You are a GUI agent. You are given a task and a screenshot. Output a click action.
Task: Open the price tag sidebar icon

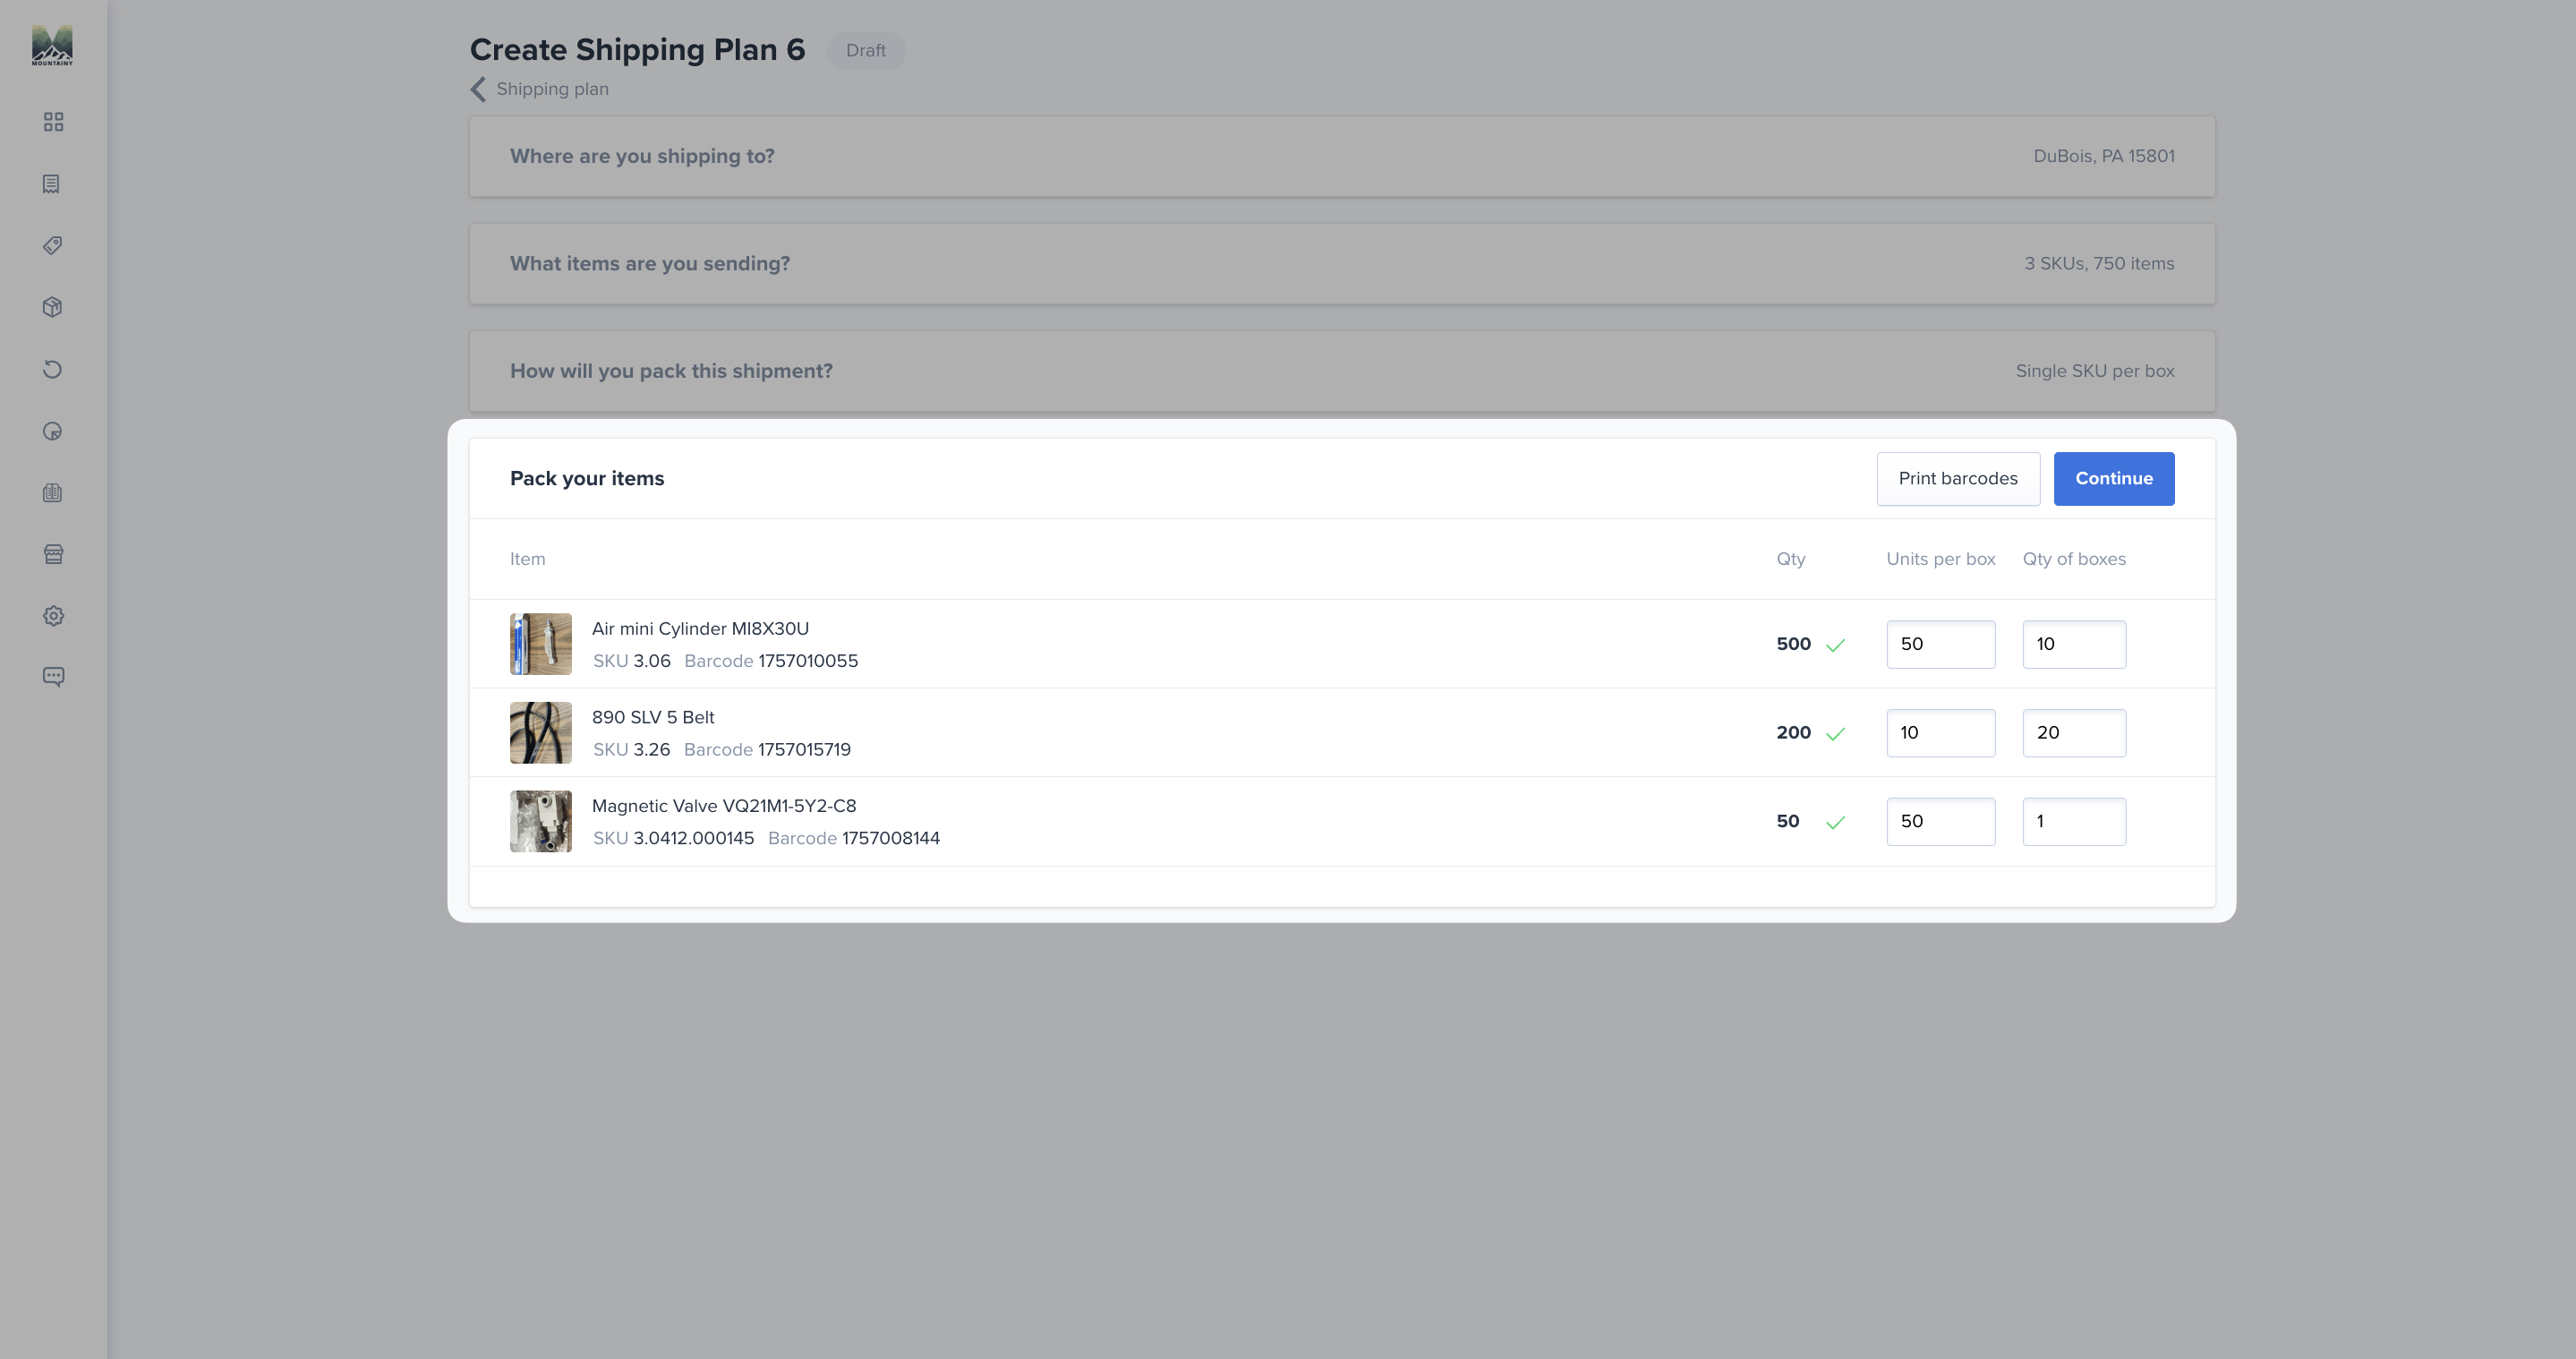pyautogui.click(x=53, y=246)
